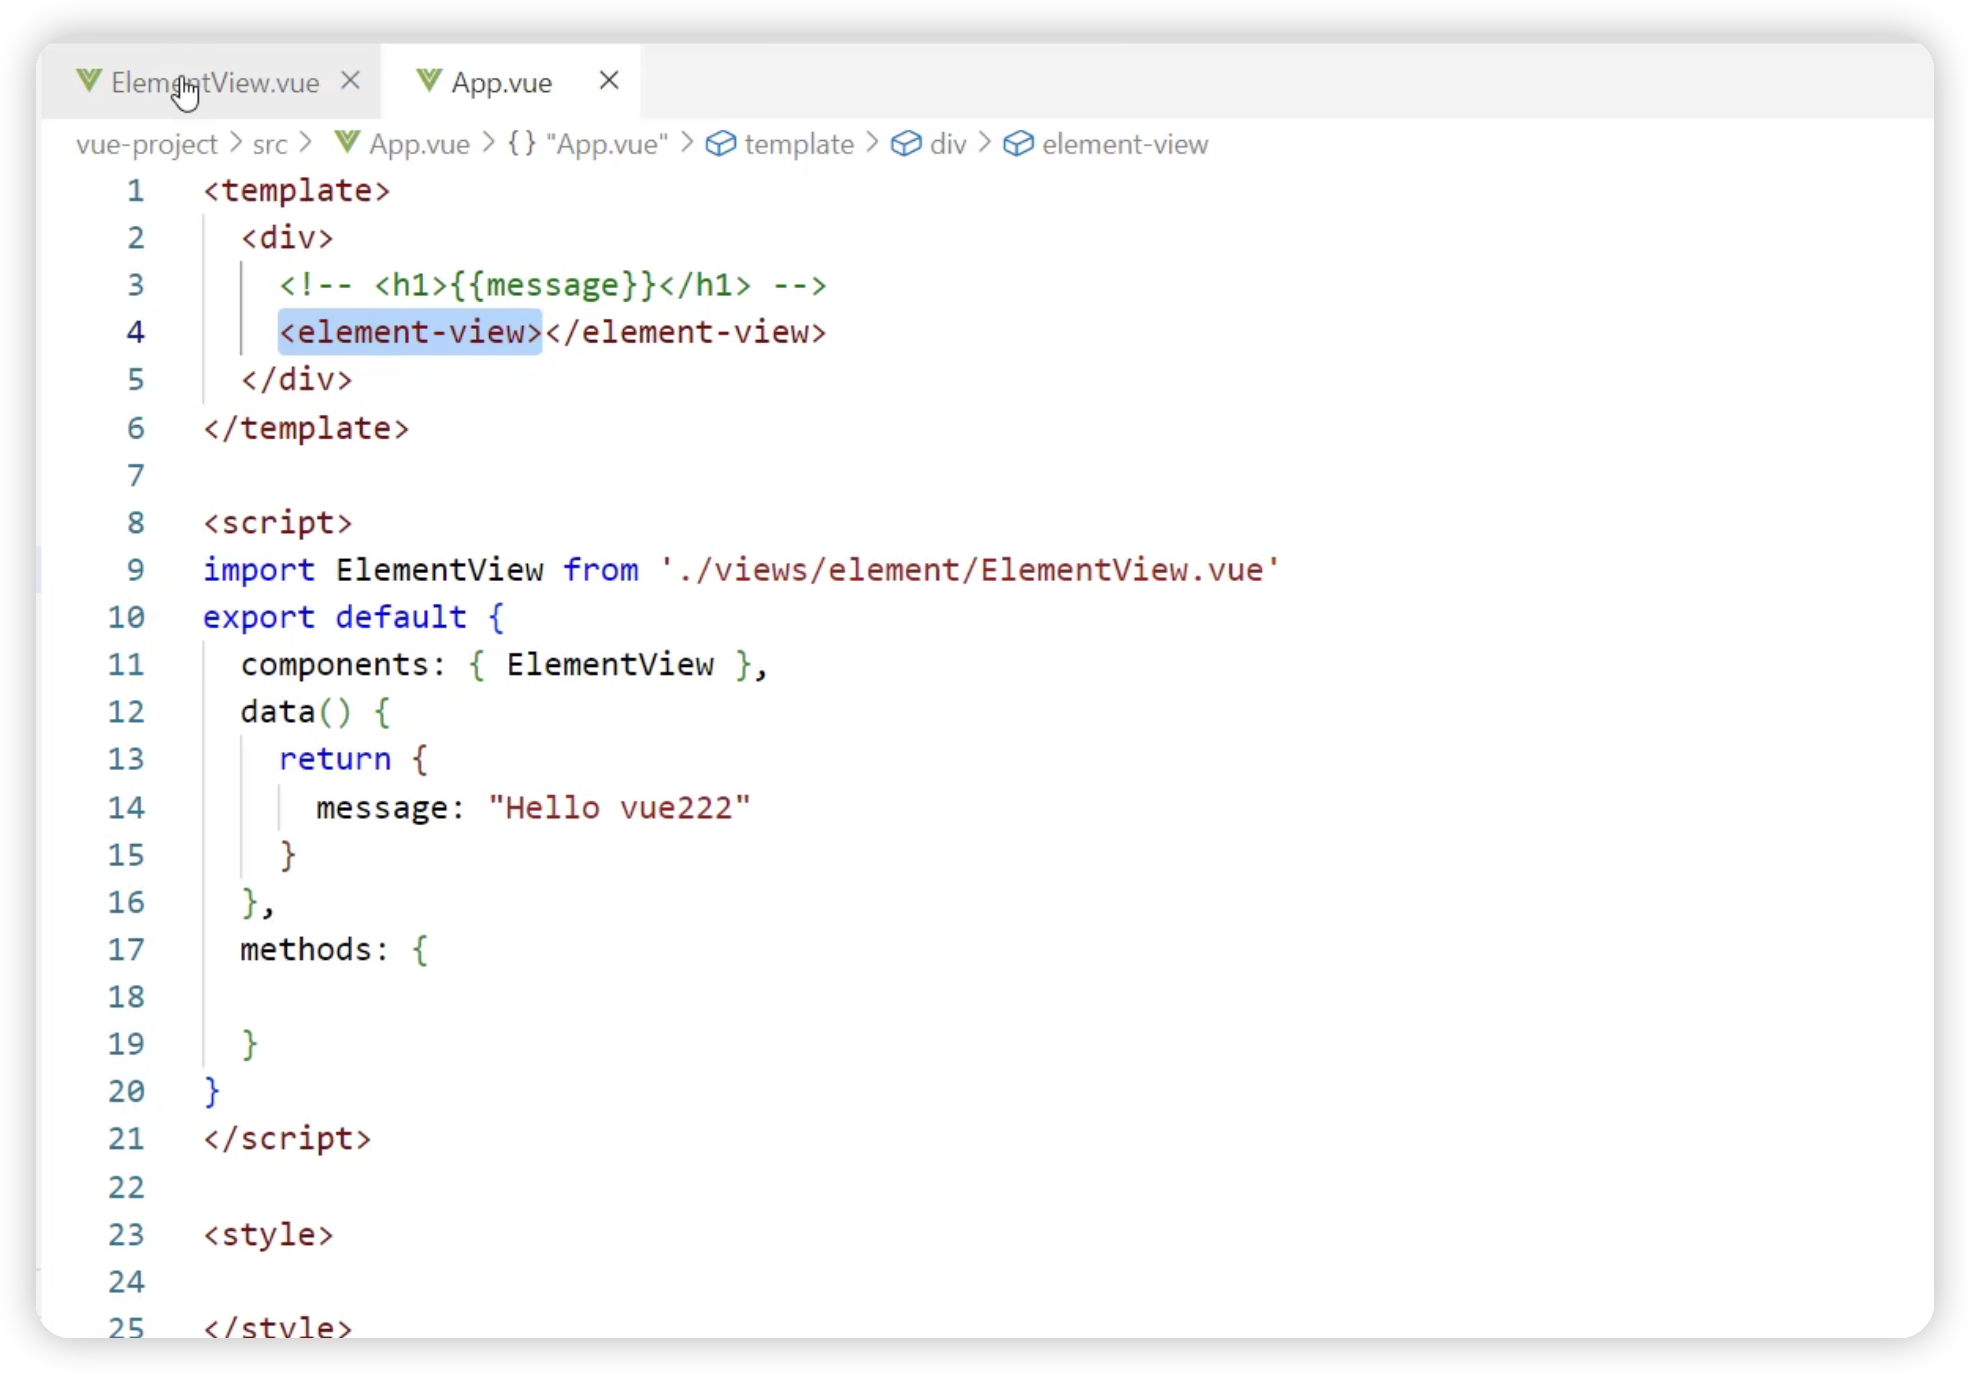Viewport: 1970px width, 1374px height.
Task: Click cube icon beside template breadcrumb
Action: pyautogui.click(x=720, y=144)
